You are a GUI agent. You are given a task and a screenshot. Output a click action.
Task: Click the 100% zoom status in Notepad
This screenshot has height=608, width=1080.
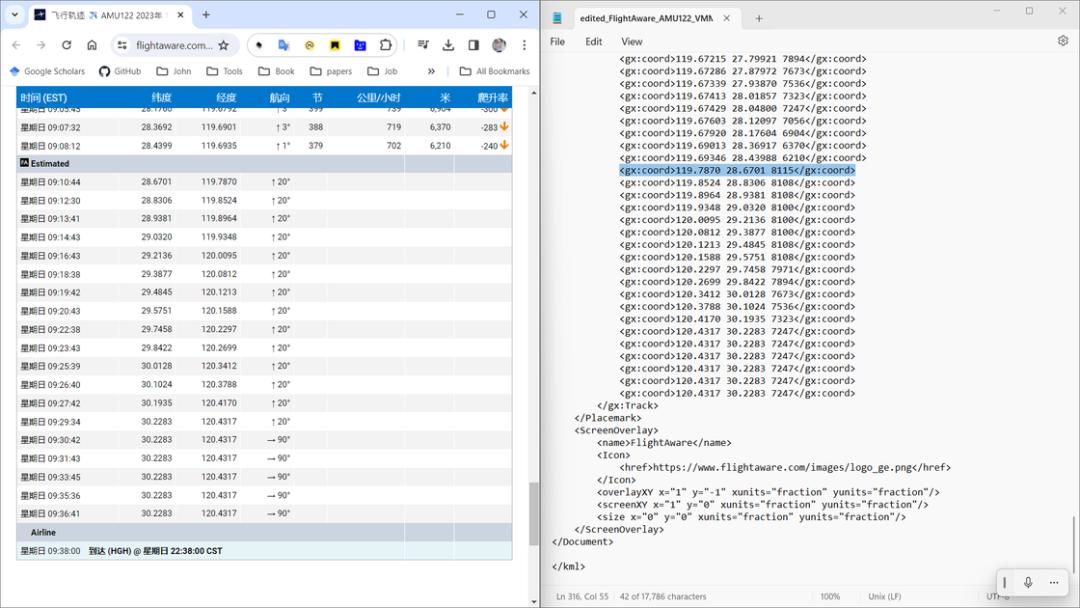[x=830, y=596]
